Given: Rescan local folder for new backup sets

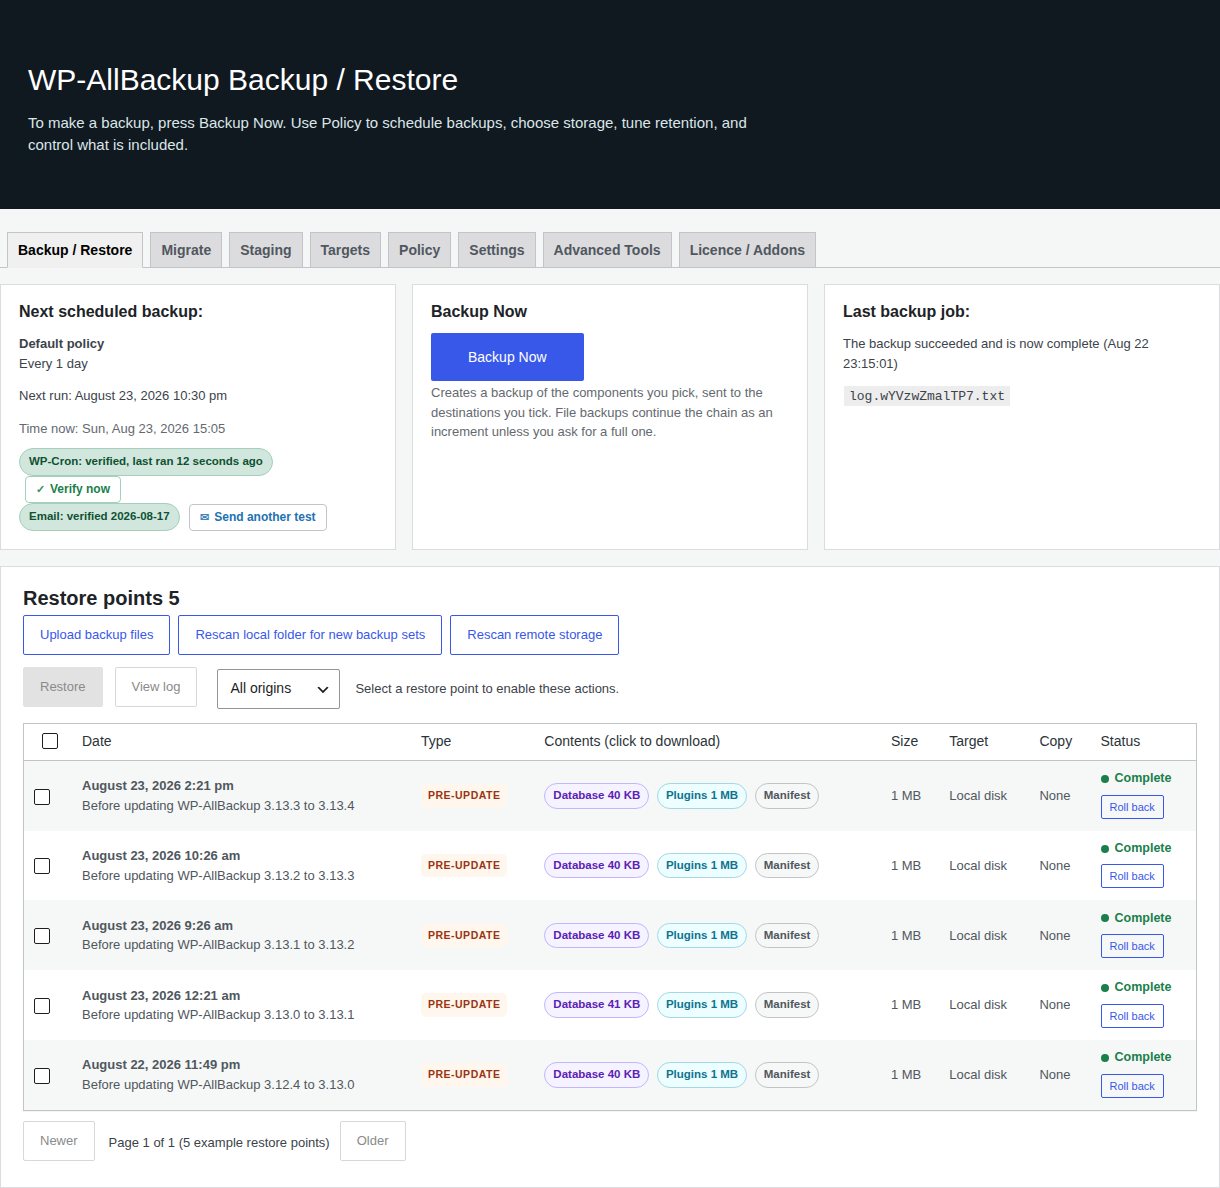Looking at the screenshot, I should 310,635.
